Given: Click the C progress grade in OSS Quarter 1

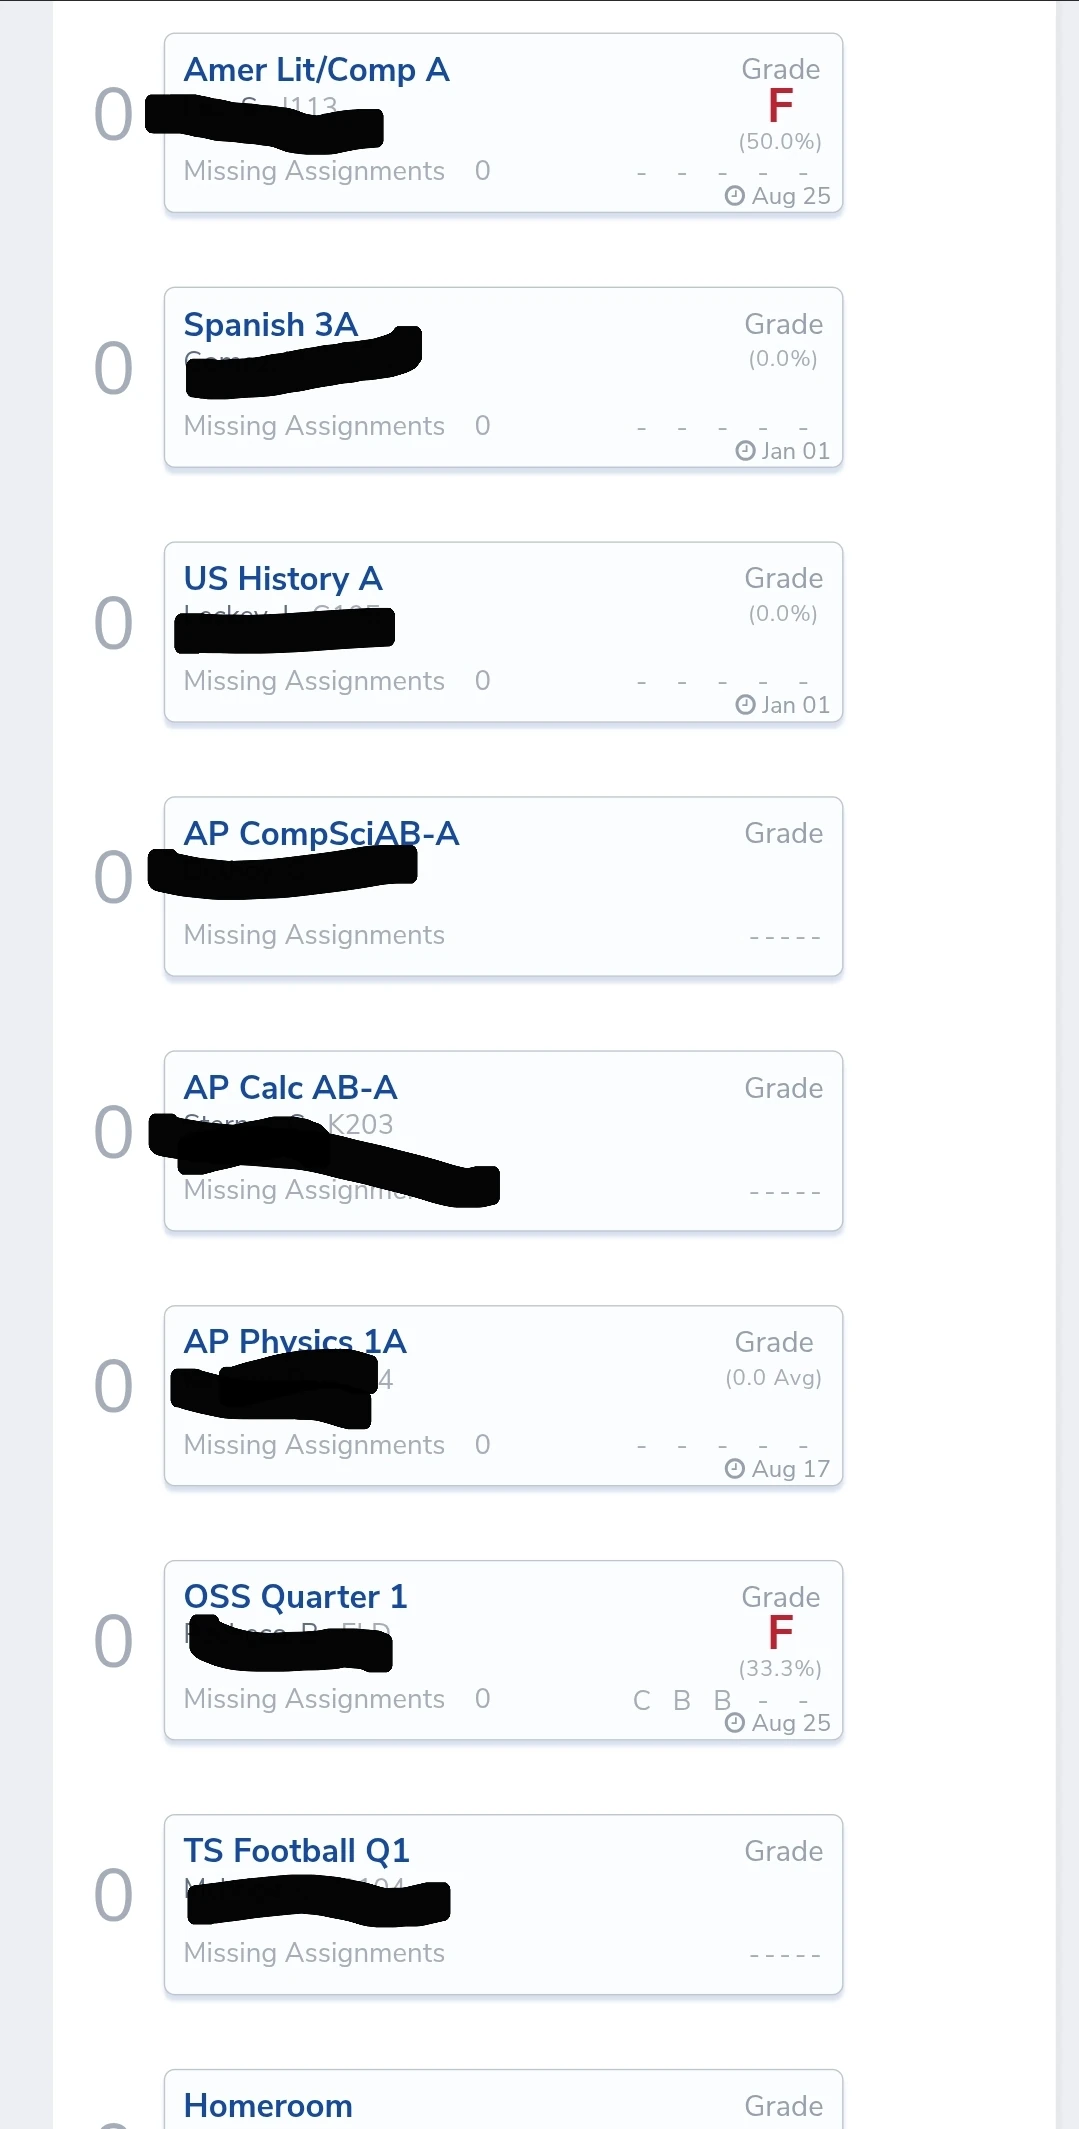Looking at the screenshot, I should click(x=642, y=1700).
